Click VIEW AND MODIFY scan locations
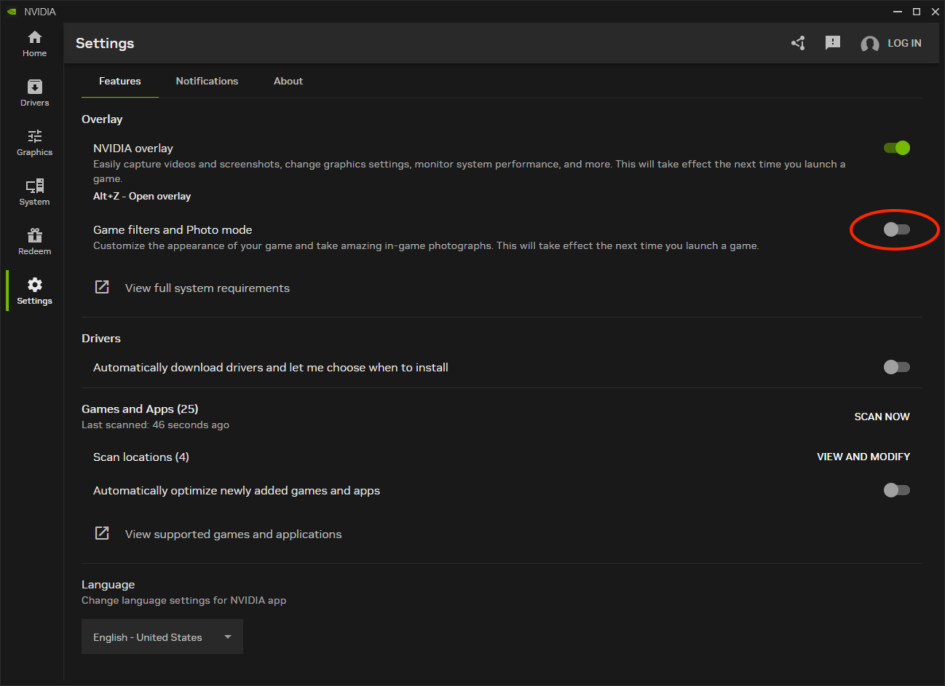 [x=863, y=457]
